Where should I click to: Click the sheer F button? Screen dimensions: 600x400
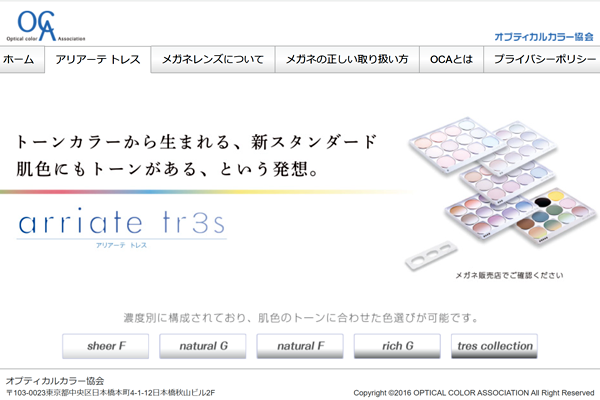click(x=105, y=346)
